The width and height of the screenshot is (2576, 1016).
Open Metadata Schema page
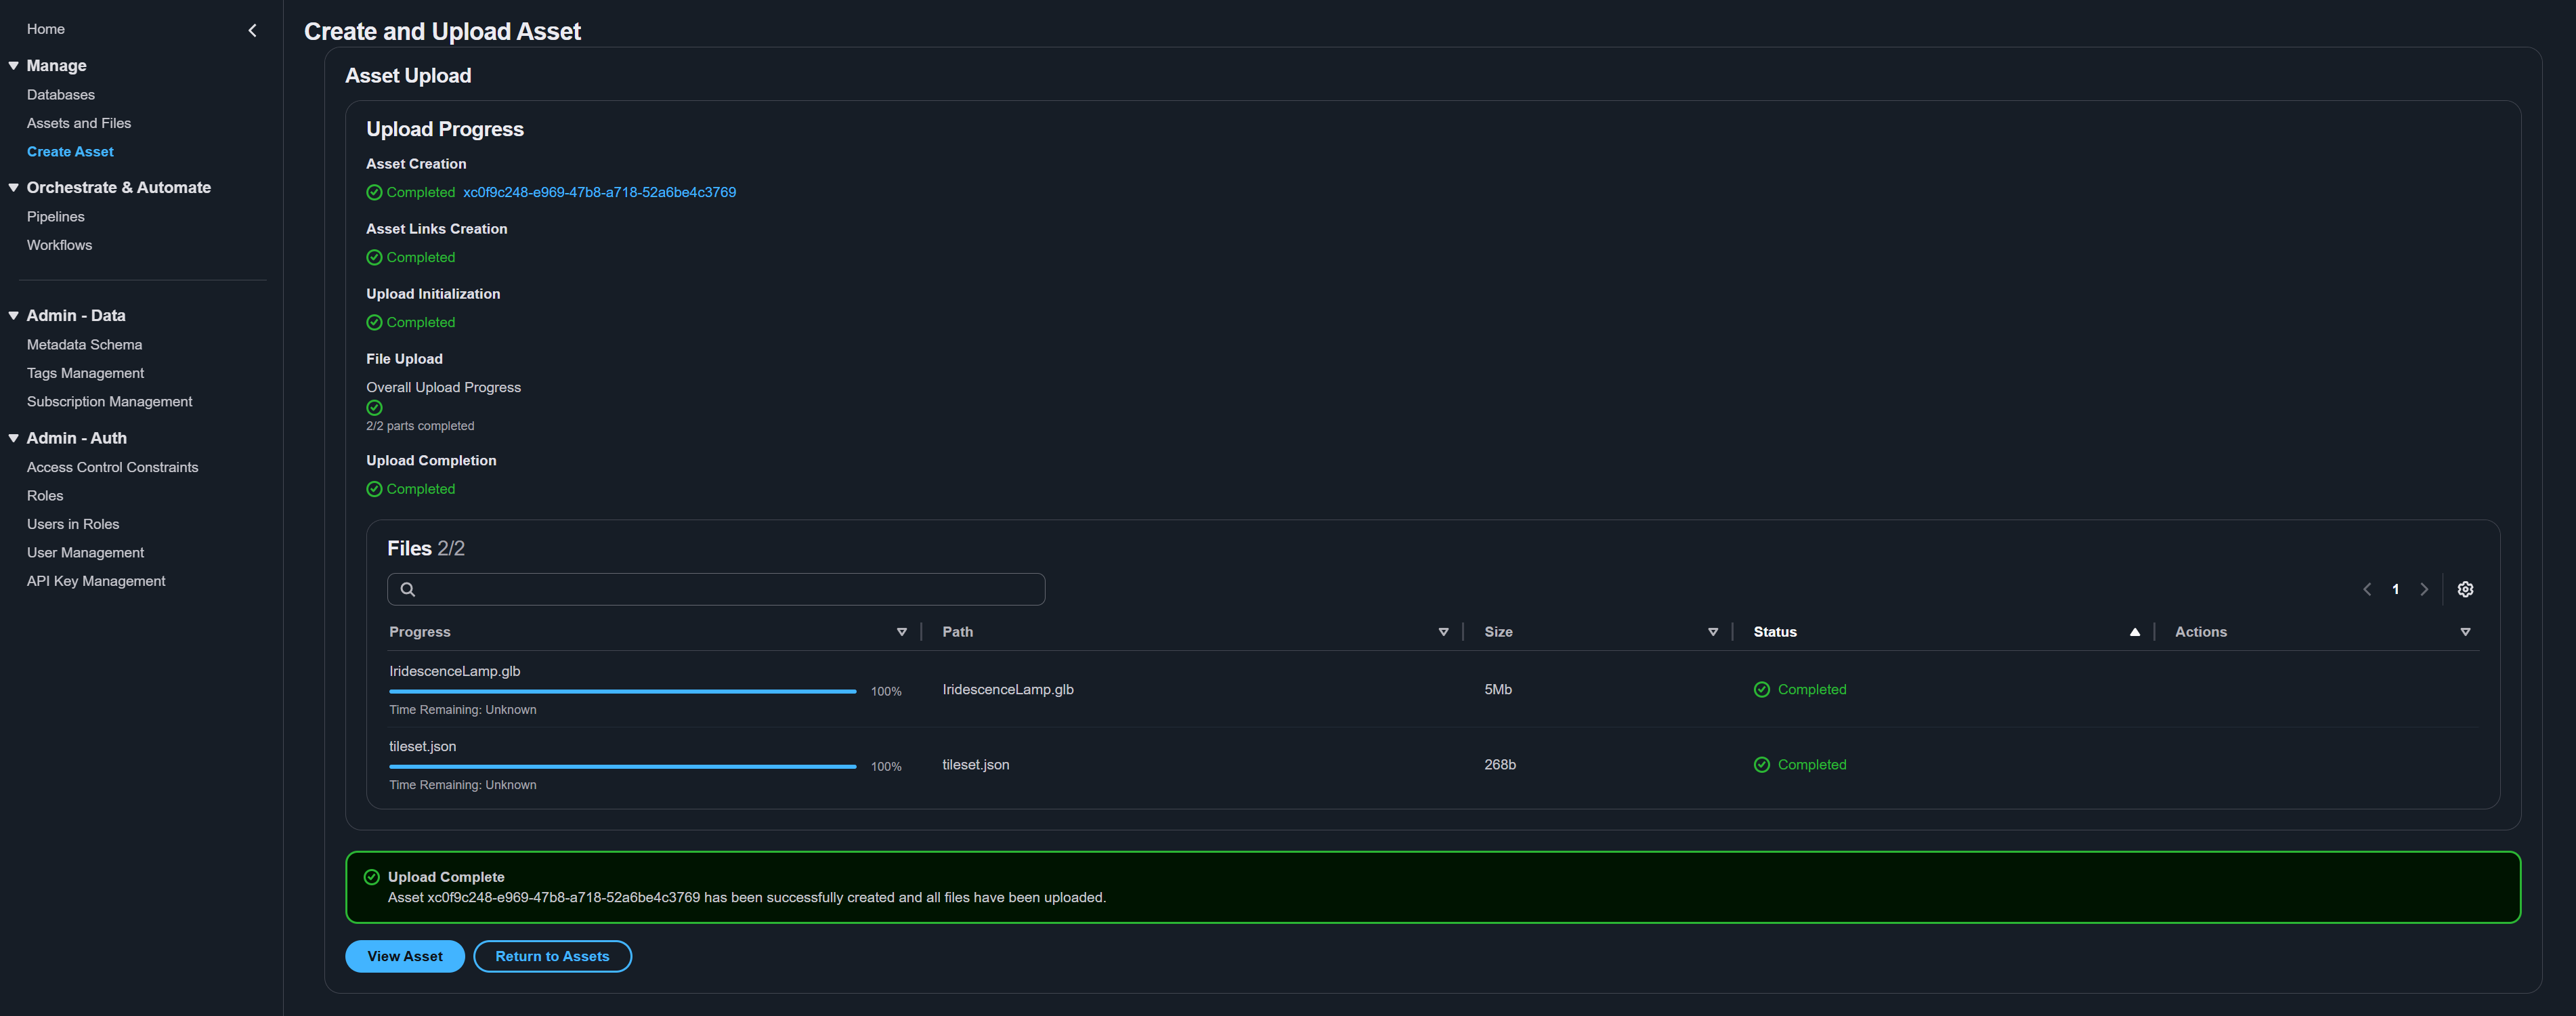(x=84, y=345)
